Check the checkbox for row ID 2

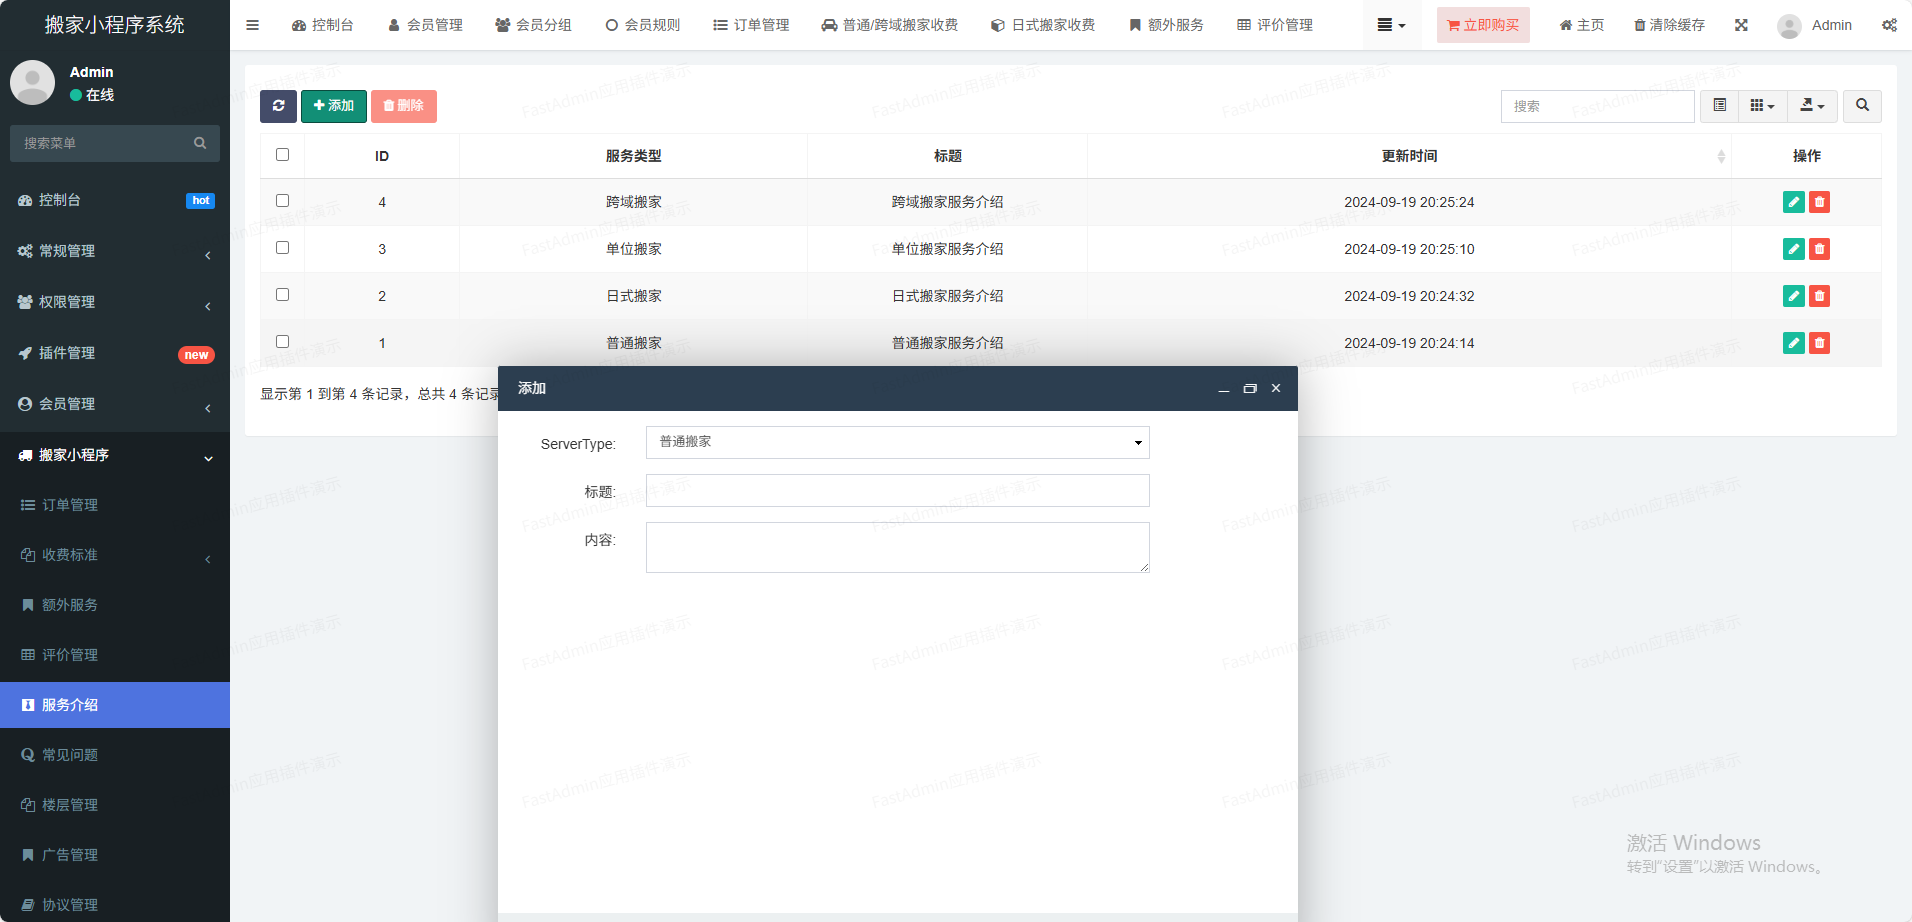click(x=282, y=295)
